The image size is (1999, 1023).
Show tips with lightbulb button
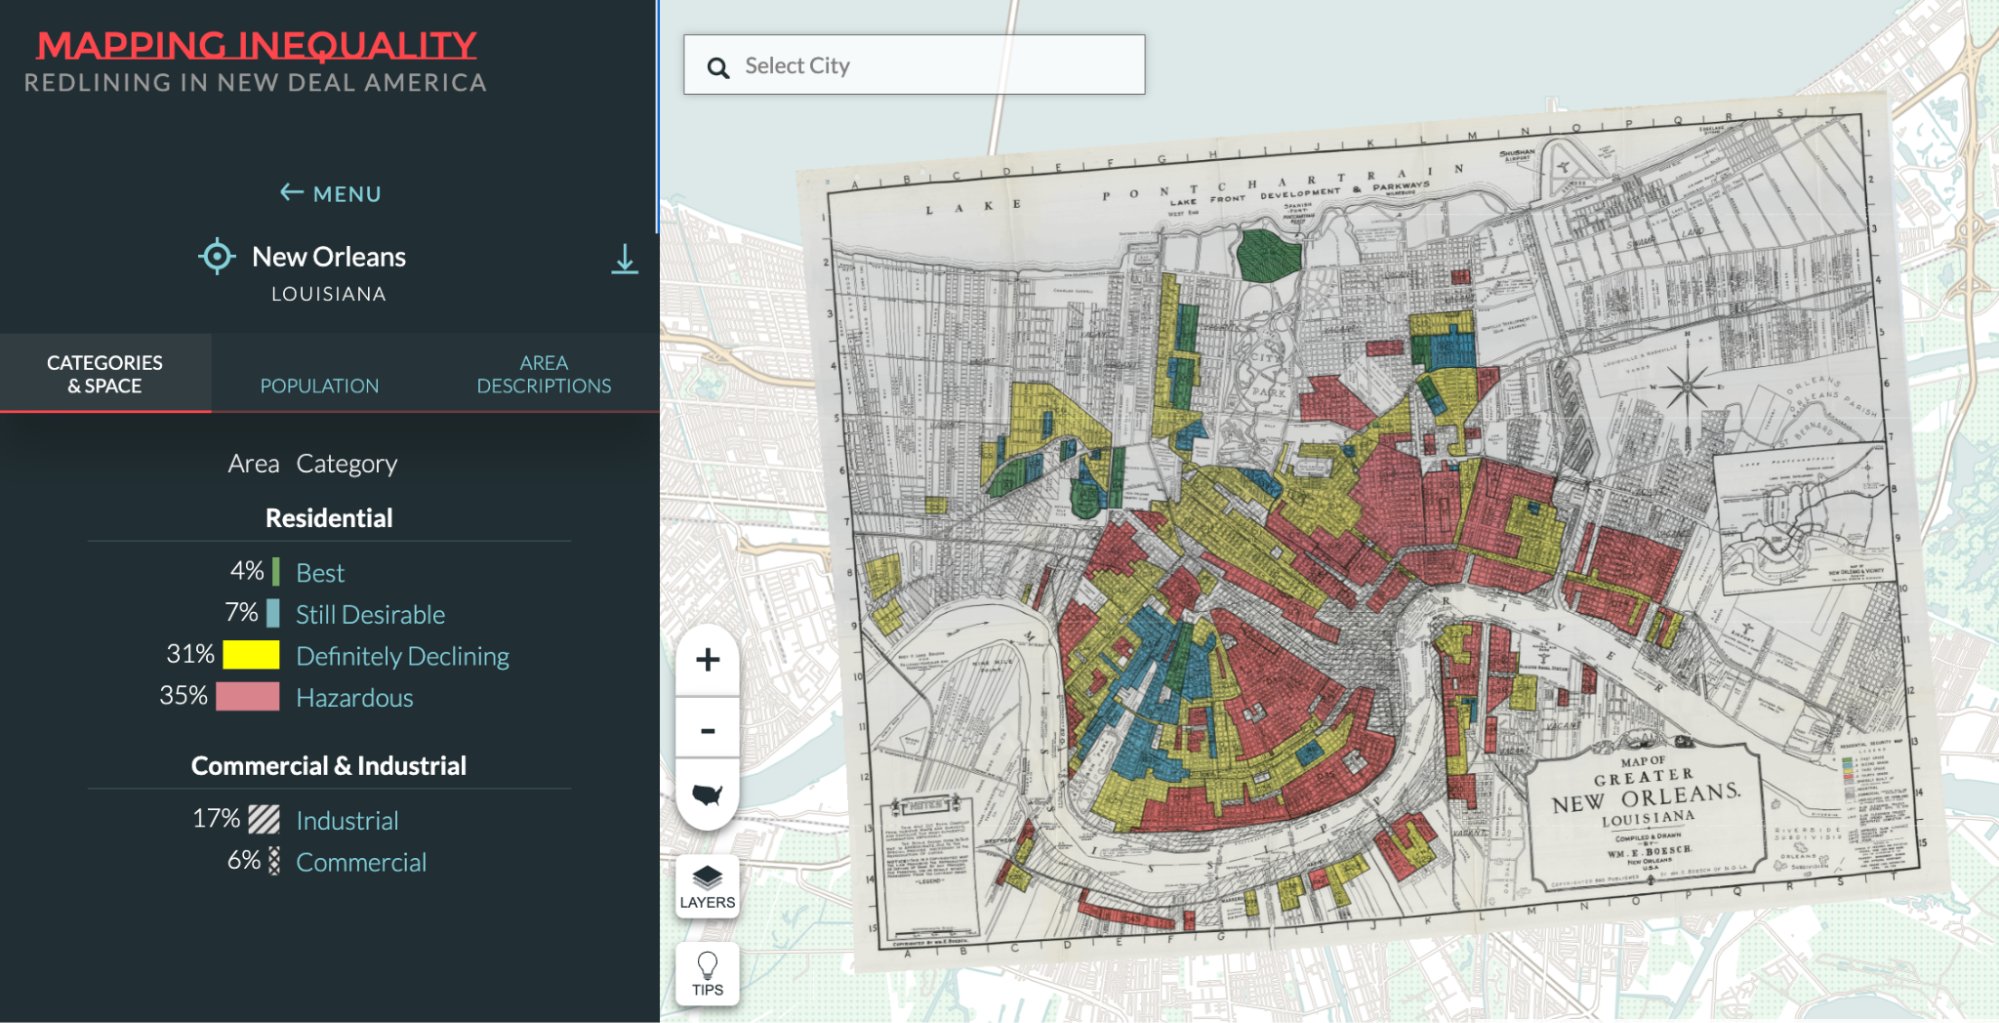708,973
